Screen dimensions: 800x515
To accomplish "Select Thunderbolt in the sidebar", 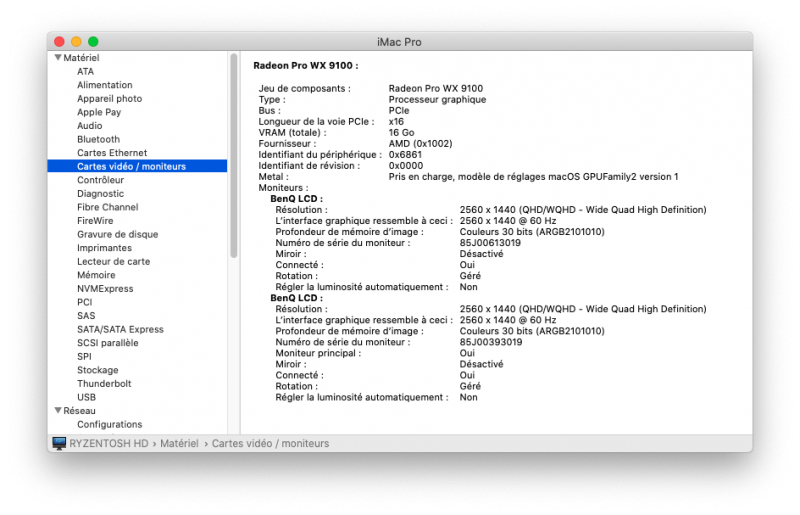I will [103, 383].
